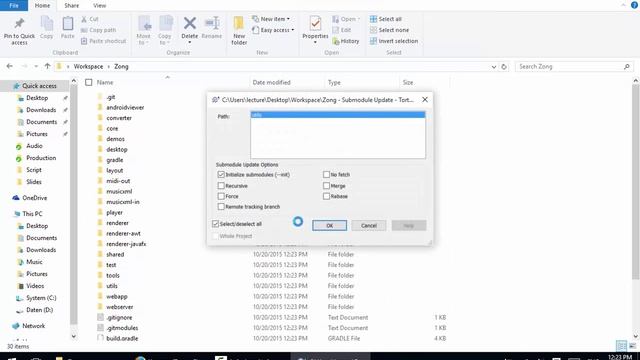Click Copy path in ribbon
The height and width of the screenshot is (360, 640).
point(98,30)
